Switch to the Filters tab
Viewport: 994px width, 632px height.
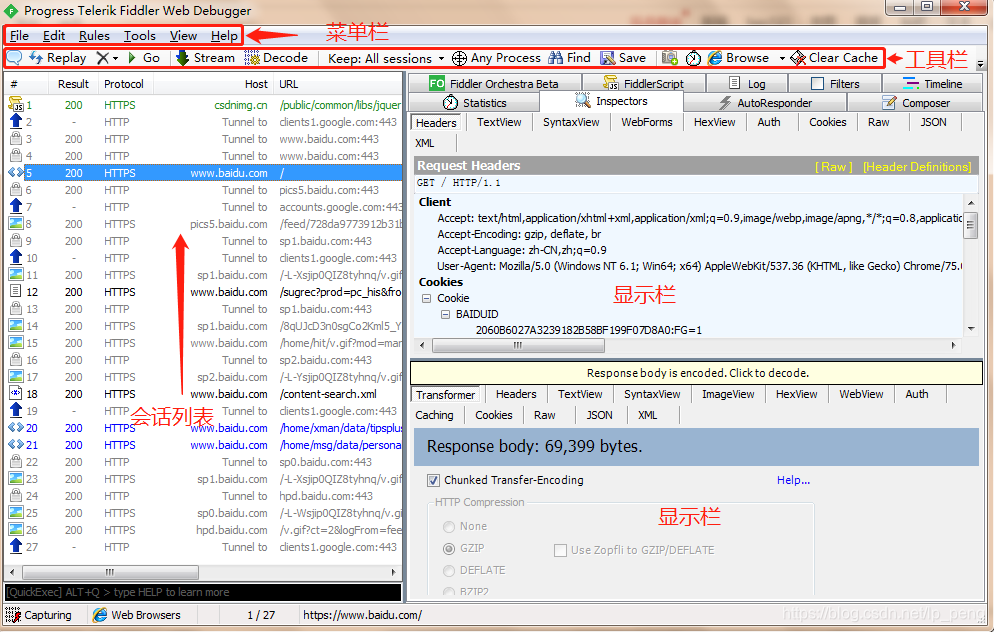pos(835,83)
